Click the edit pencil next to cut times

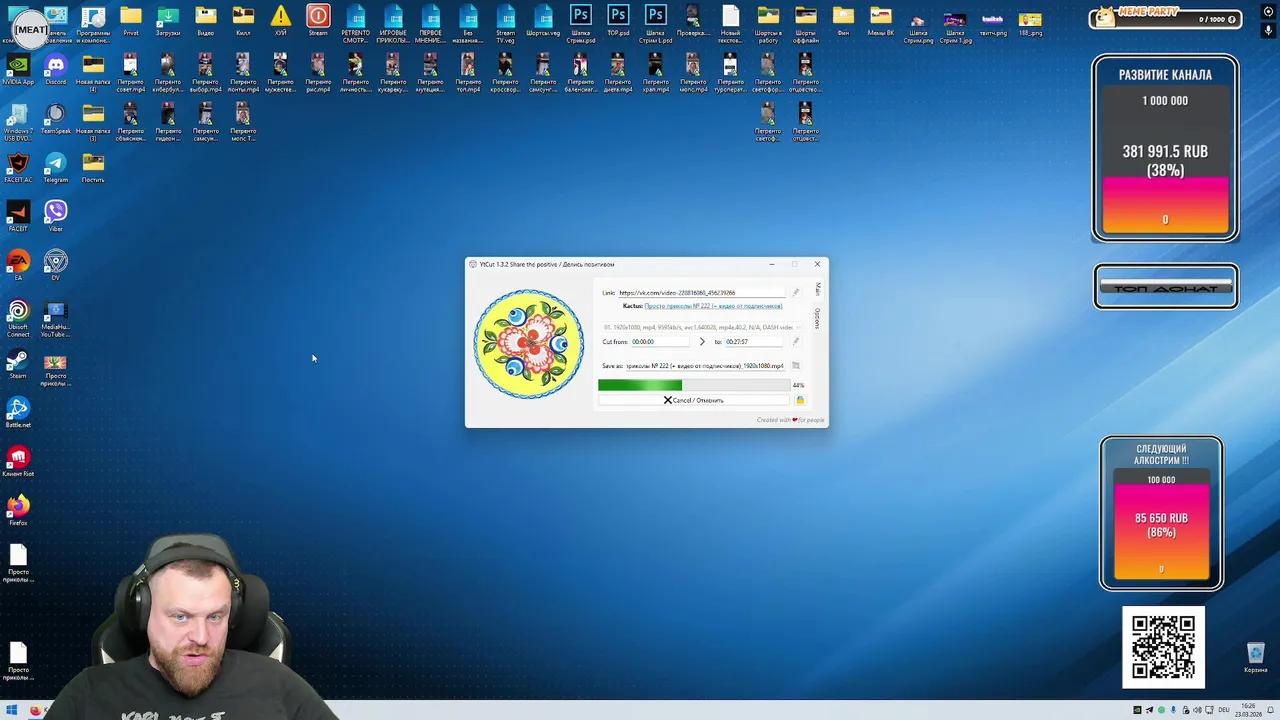pyautogui.click(x=796, y=342)
